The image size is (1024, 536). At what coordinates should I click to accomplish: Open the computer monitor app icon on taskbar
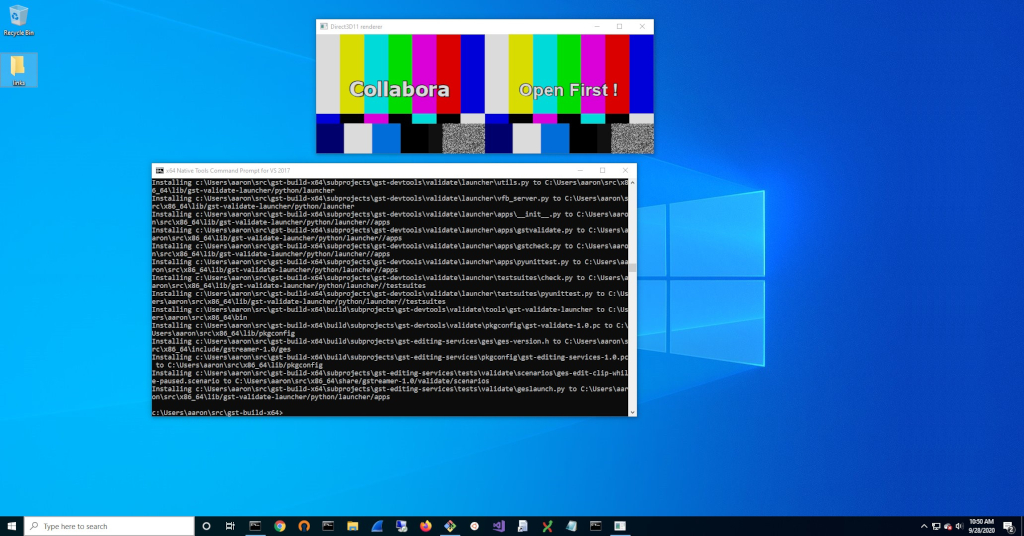point(401,526)
